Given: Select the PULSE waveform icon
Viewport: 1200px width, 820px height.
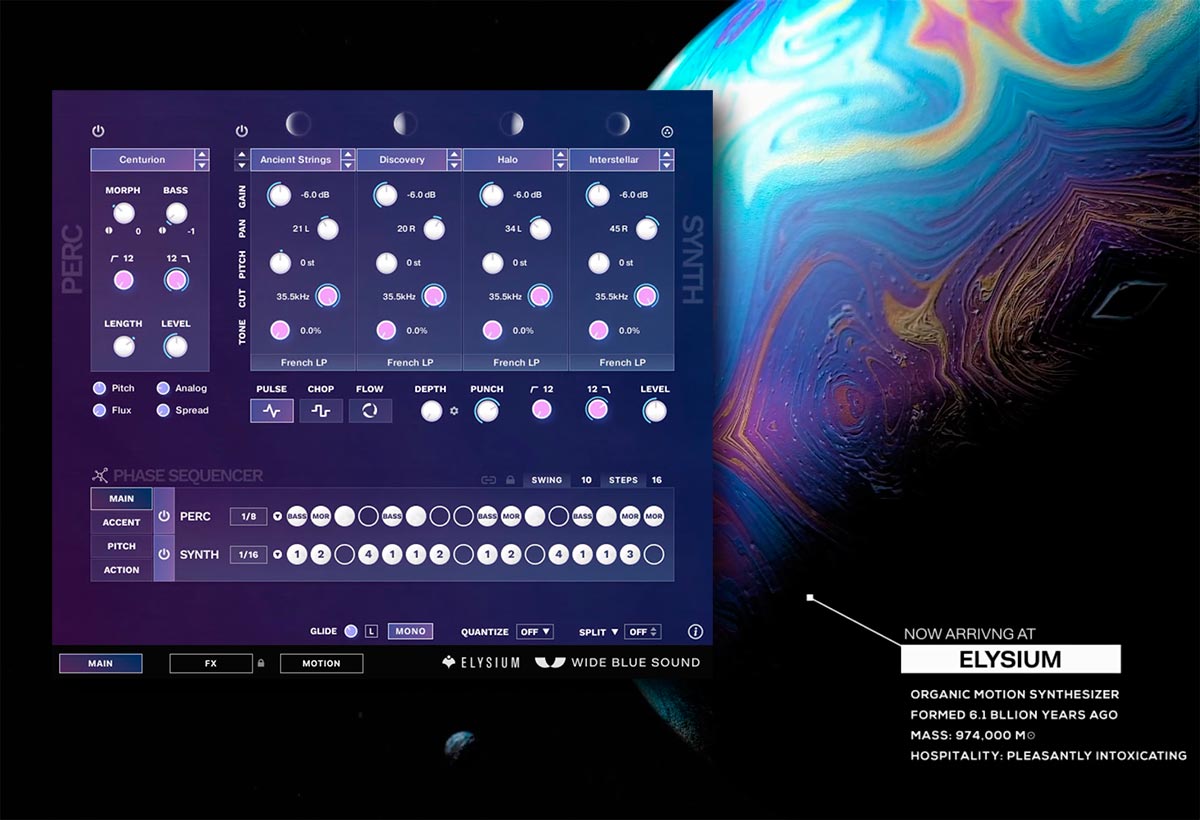Looking at the screenshot, I should tap(272, 410).
